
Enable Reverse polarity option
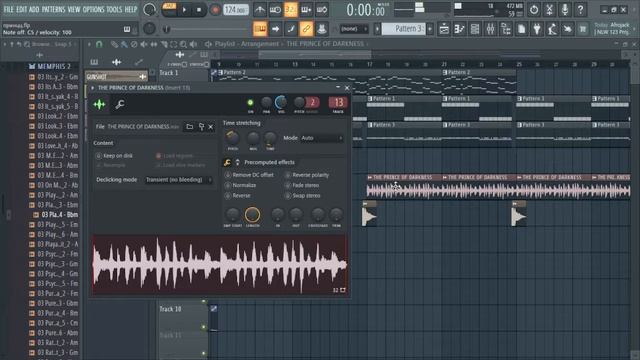(307, 175)
